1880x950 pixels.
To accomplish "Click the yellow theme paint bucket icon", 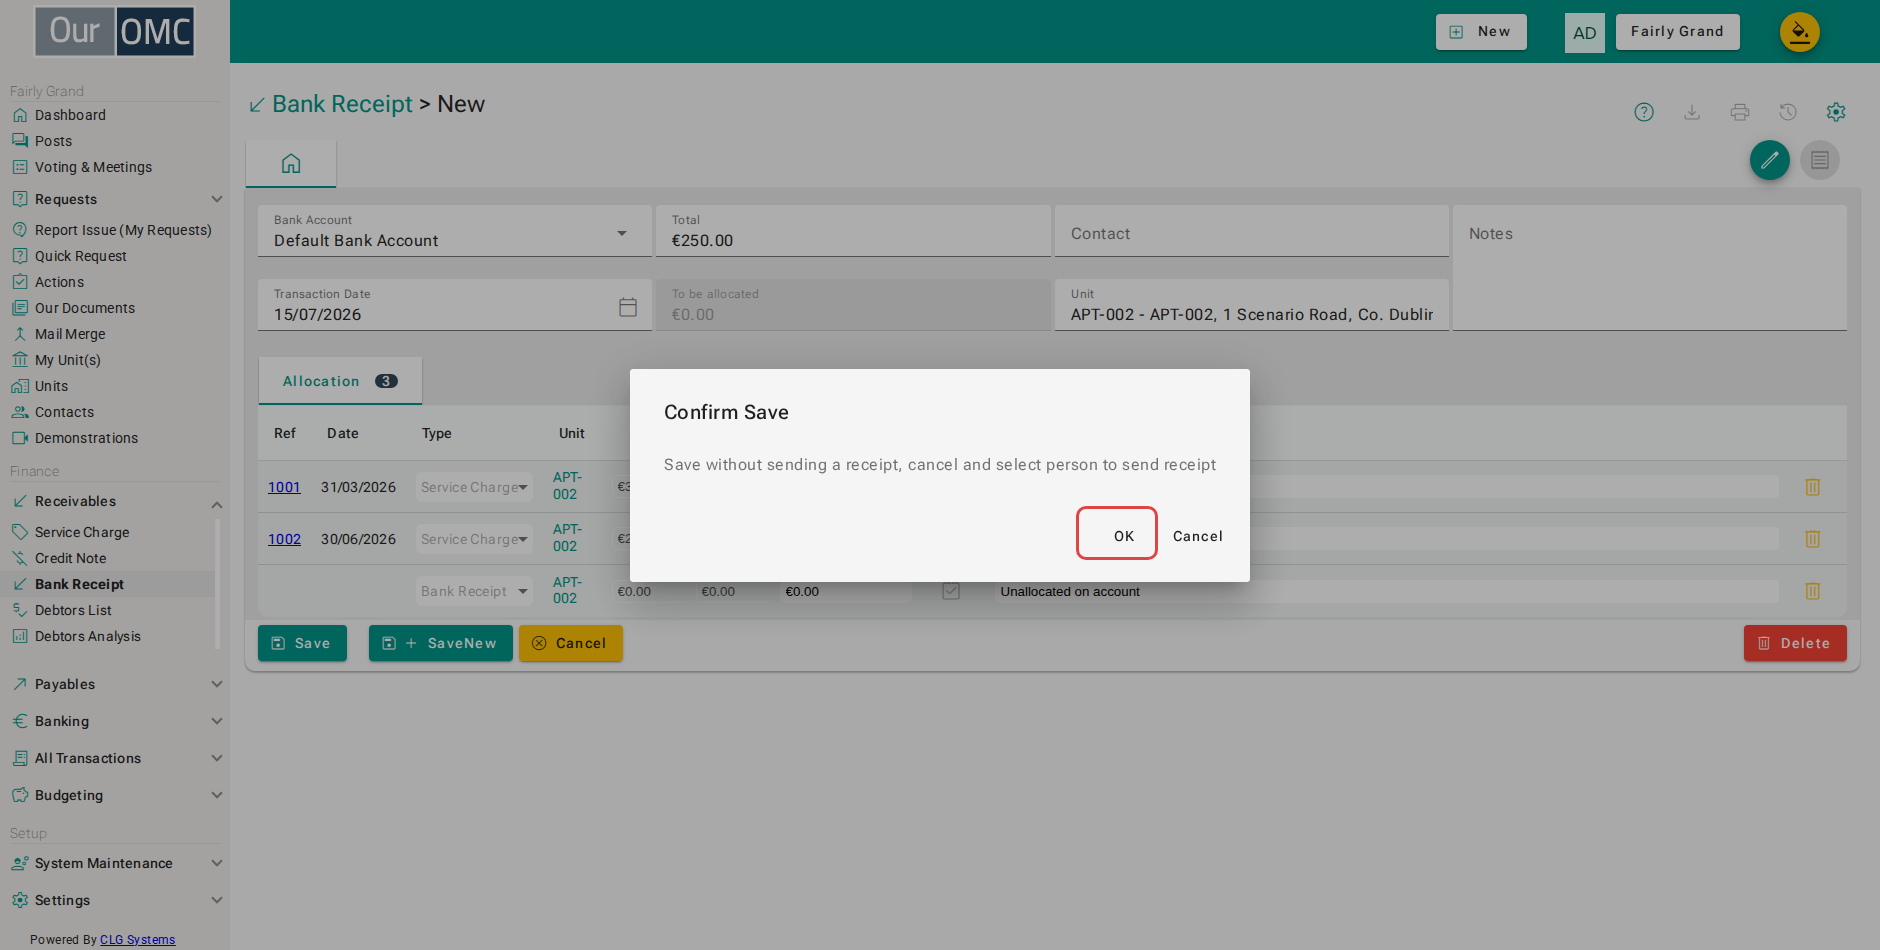I will [x=1800, y=32].
